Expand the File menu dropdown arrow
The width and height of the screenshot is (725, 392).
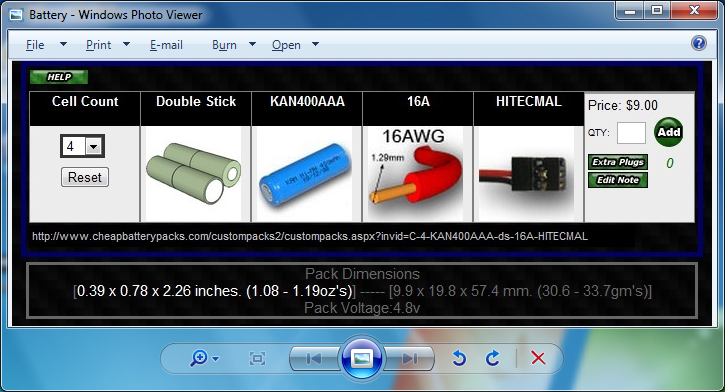[63, 44]
